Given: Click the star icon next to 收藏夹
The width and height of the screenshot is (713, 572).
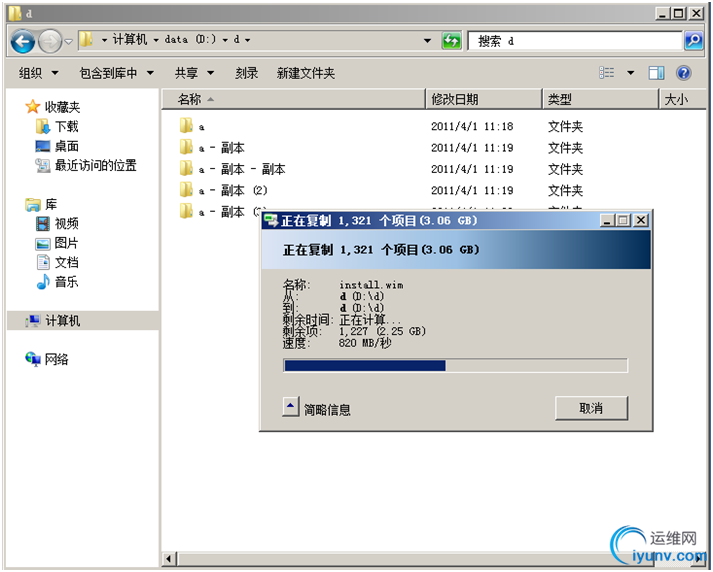Looking at the screenshot, I should point(32,107).
